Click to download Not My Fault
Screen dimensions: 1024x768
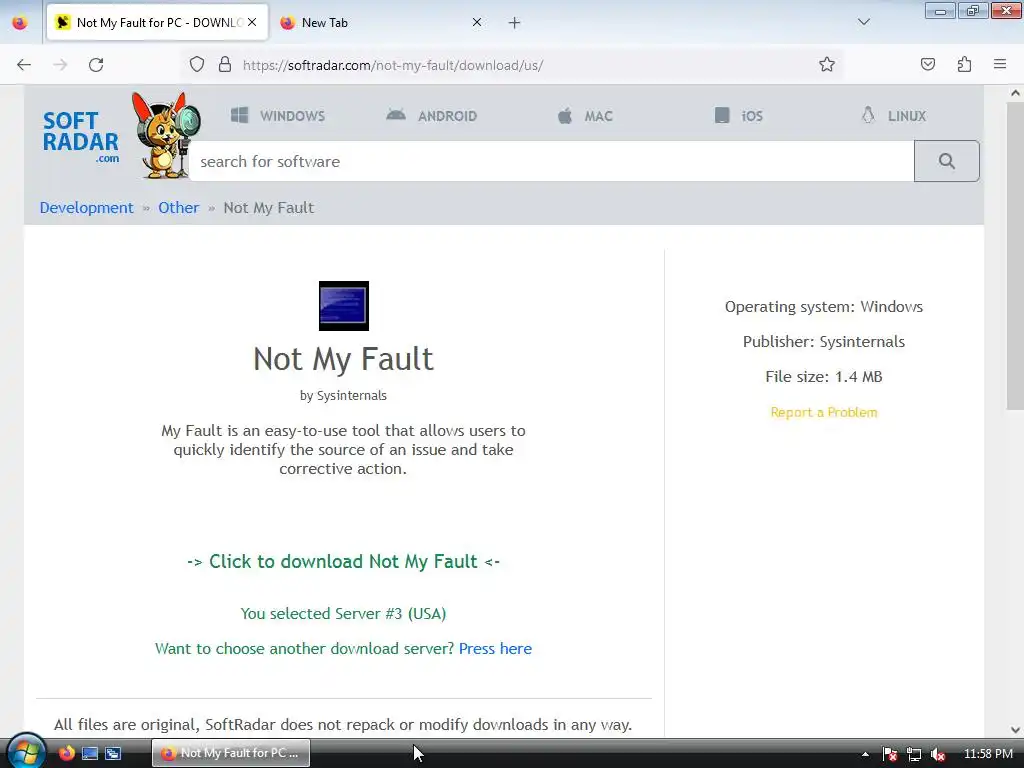(344, 562)
